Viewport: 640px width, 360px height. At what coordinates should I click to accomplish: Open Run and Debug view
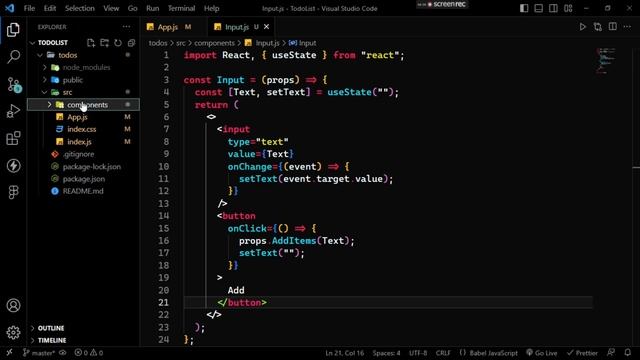coord(13,111)
